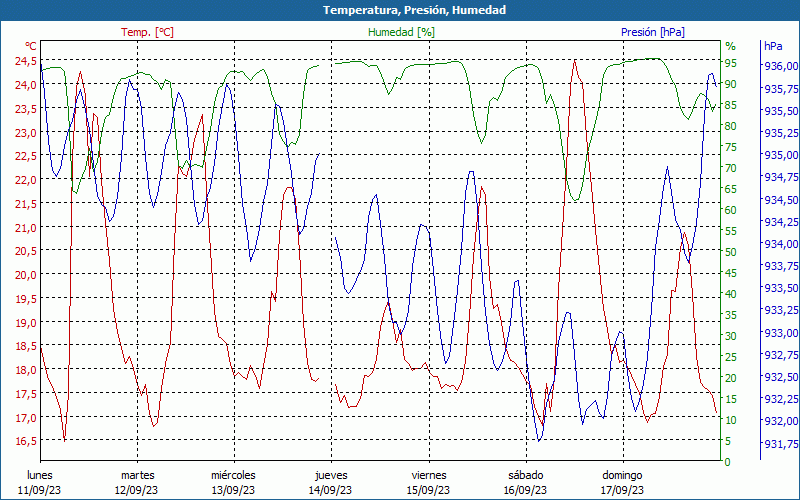Click '23,5' on the temperature axis

coord(26,109)
